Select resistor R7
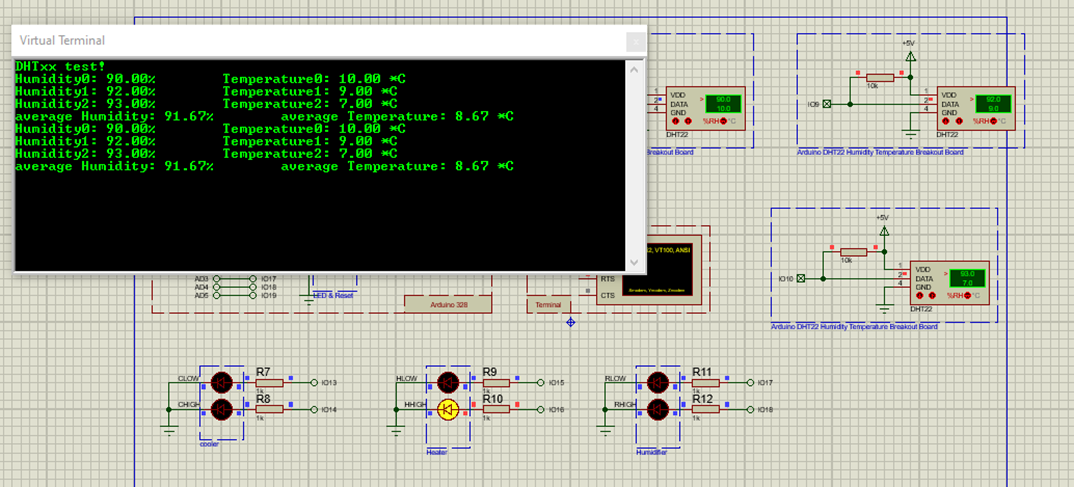This screenshot has height=487, width=1074. [x=269, y=382]
